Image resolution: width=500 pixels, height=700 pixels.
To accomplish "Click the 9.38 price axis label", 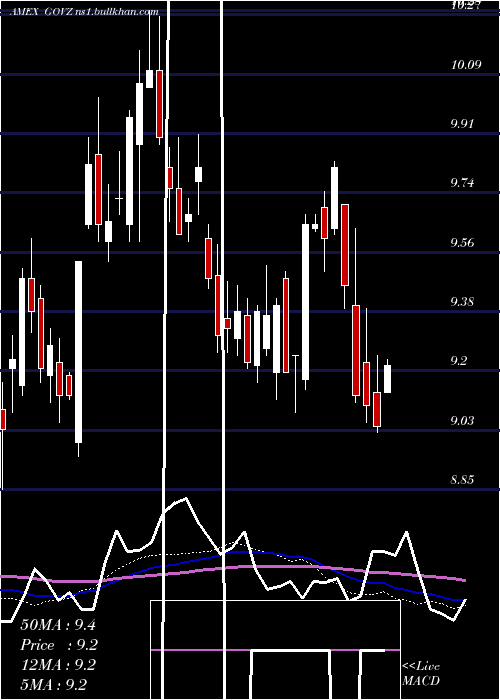I will [462, 301].
